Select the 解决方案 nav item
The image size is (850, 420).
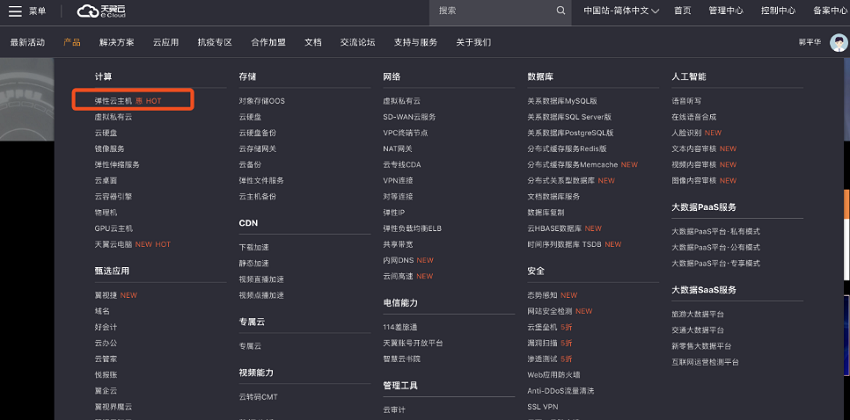point(117,42)
